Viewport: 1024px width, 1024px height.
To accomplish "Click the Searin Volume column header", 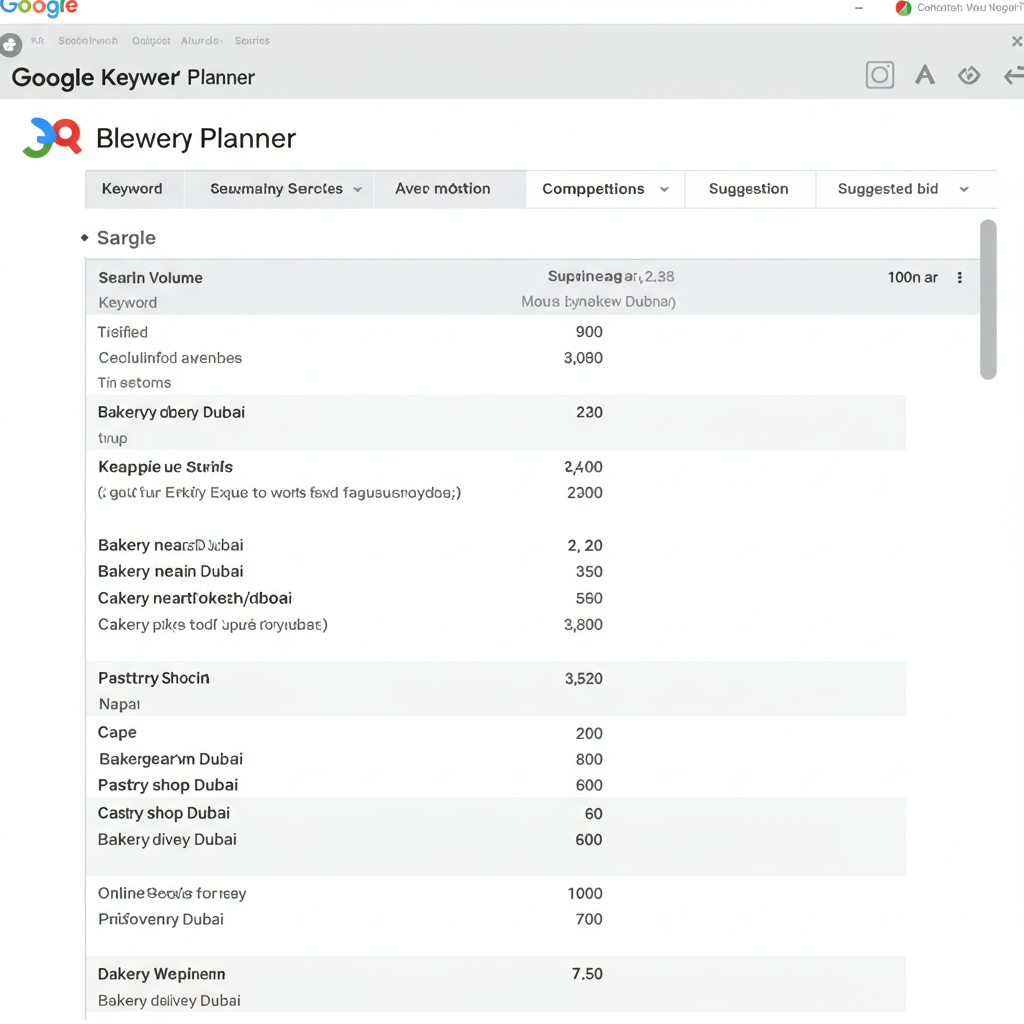I will [150, 278].
